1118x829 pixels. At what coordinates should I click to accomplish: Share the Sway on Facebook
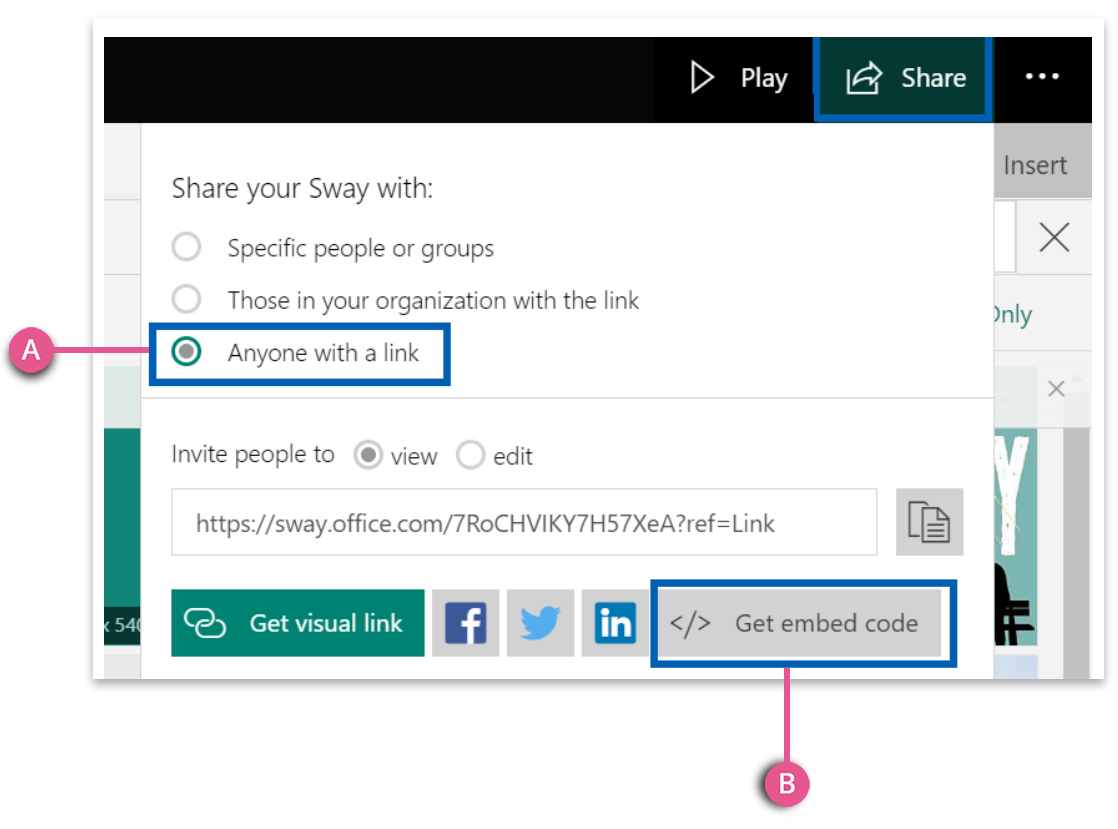click(x=465, y=622)
